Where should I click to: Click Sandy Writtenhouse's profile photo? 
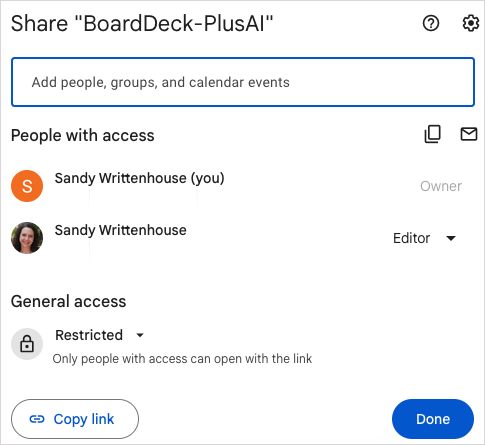[27, 238]
